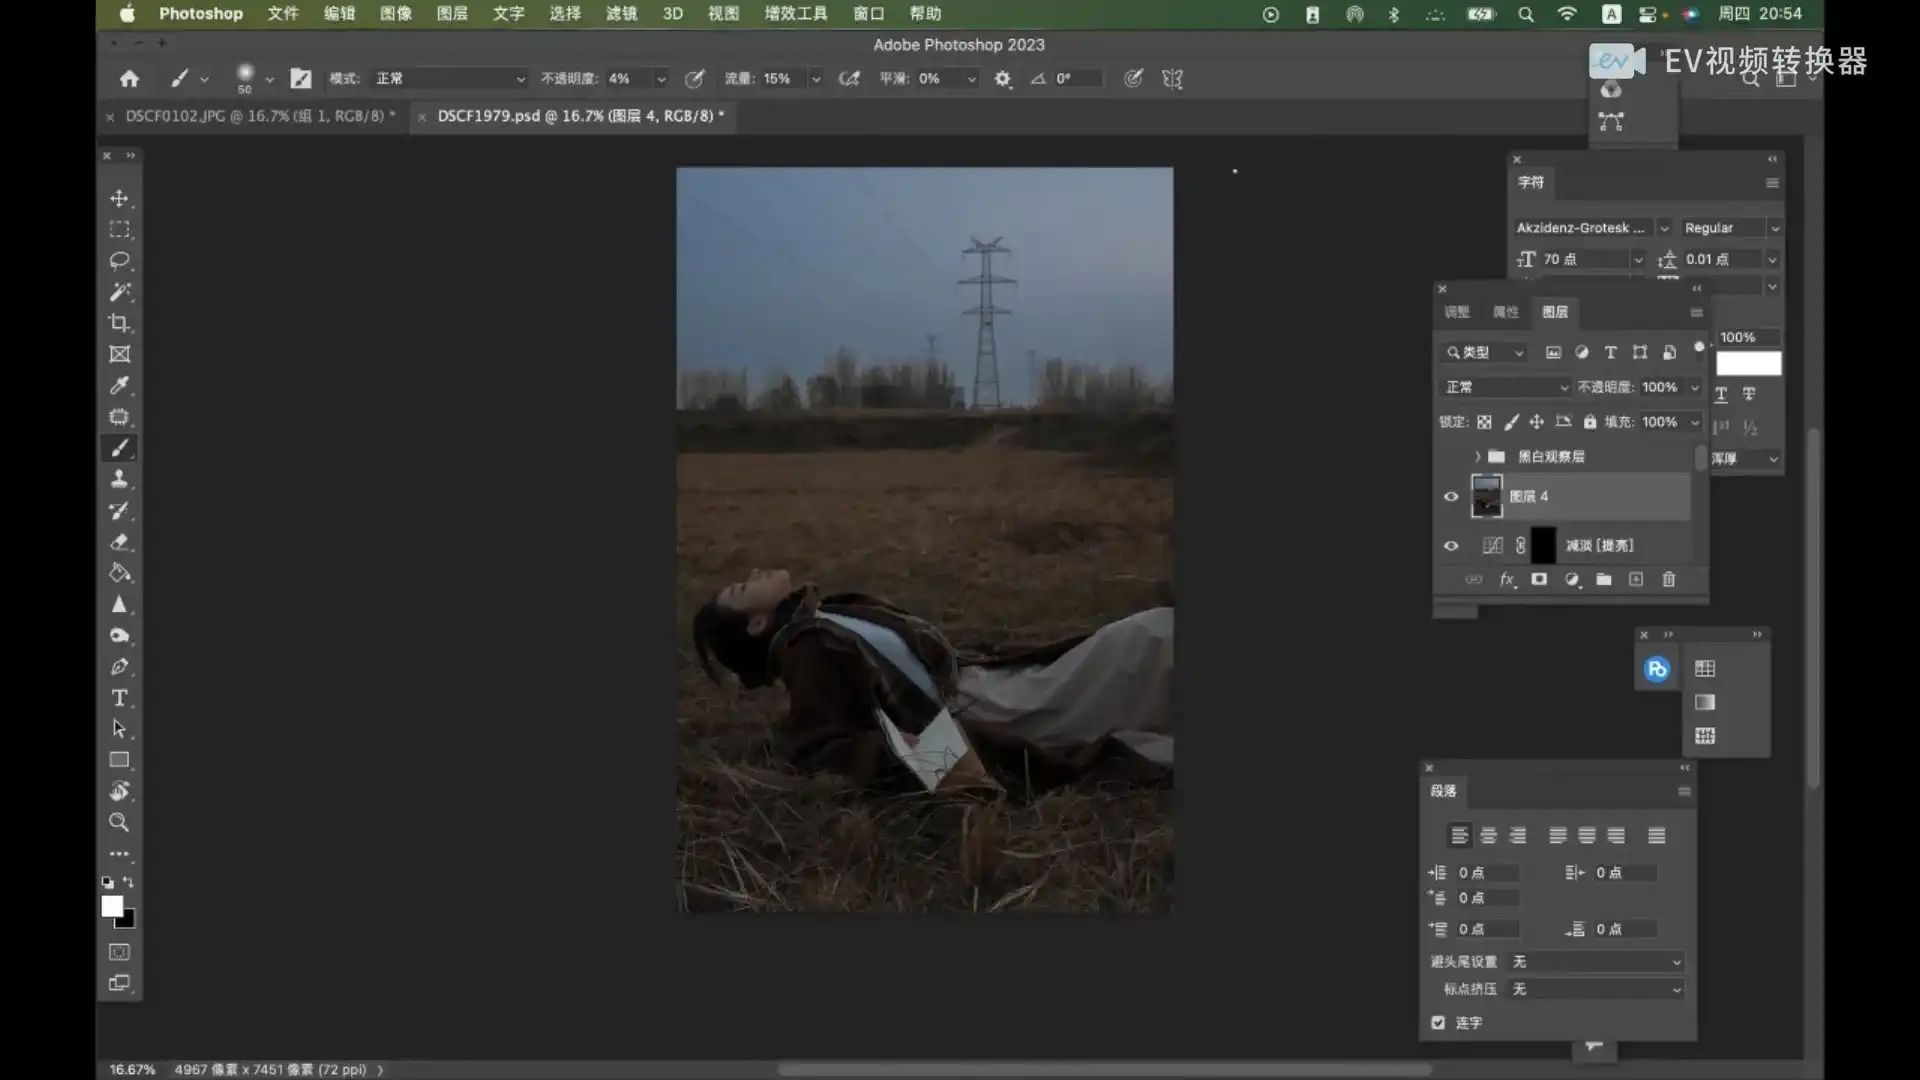Select the Zoom tool in toolbar

[x=119, y=822]
